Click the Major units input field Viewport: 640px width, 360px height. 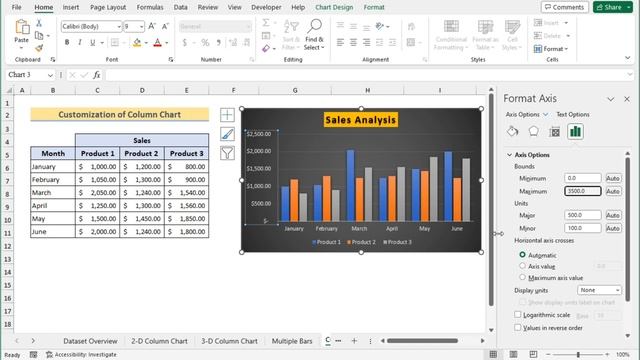582,215
